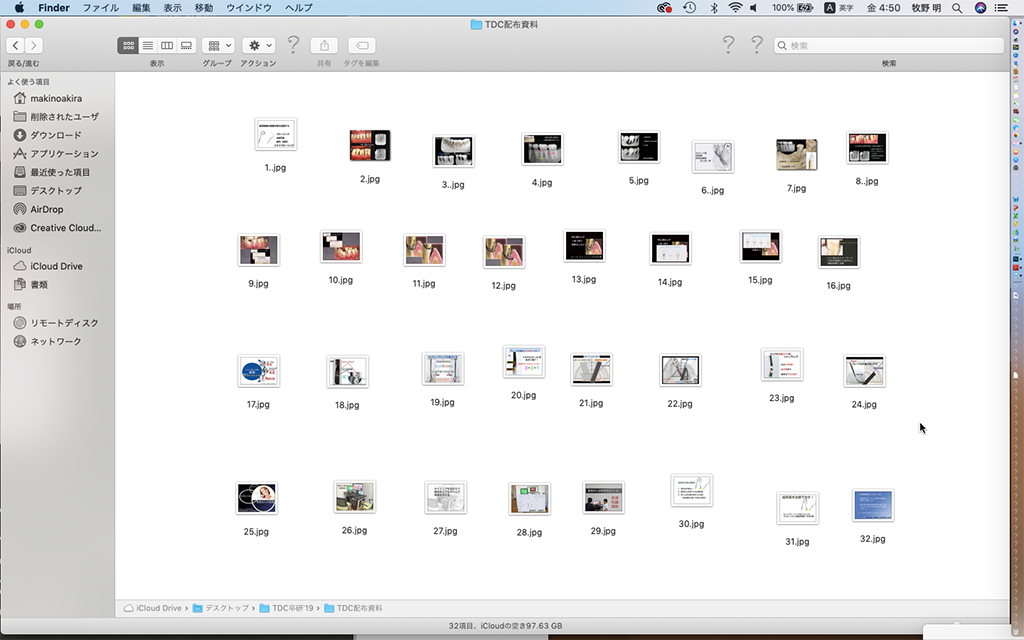Select 削除されたユーザ in sidebar
Viewport: 1024px width, 640px height.
click(x=57, y=116)
